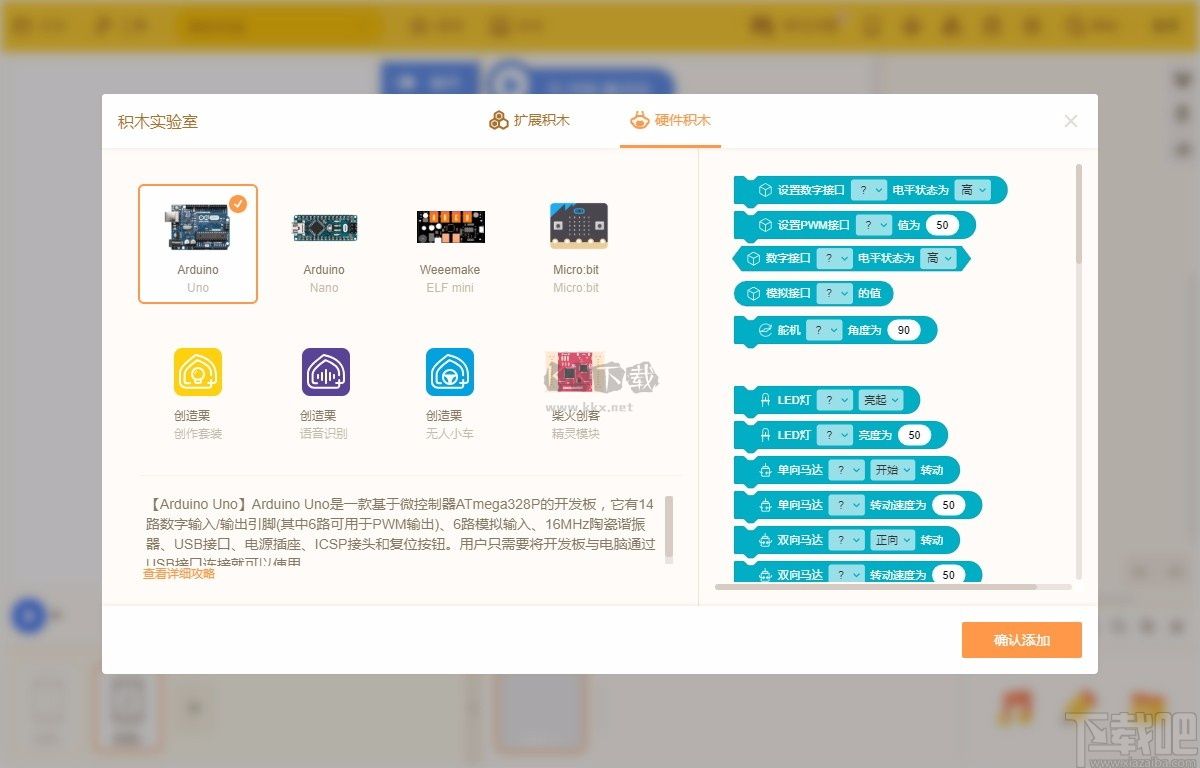Click the 【Arduino Uno】 description paragraph
This screenshot has width=1200, height=768.
tap(400, 532)
